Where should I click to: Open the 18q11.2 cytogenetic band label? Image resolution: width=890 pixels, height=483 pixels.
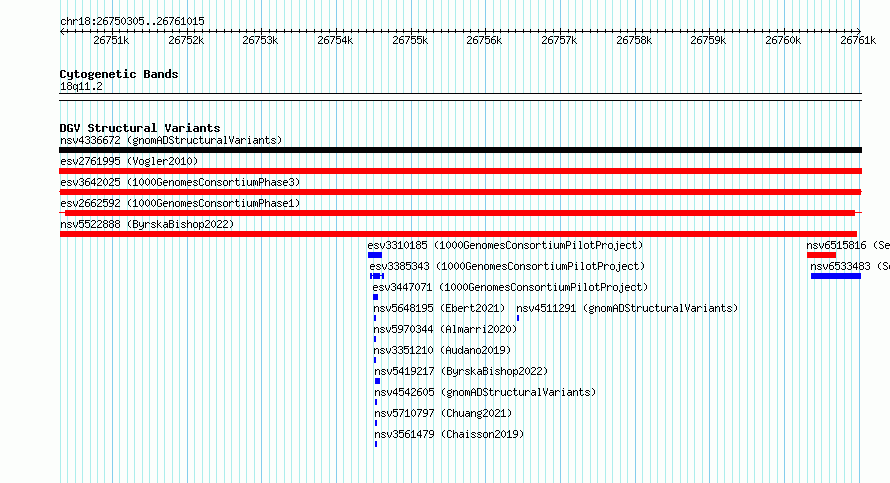point(81,86)
